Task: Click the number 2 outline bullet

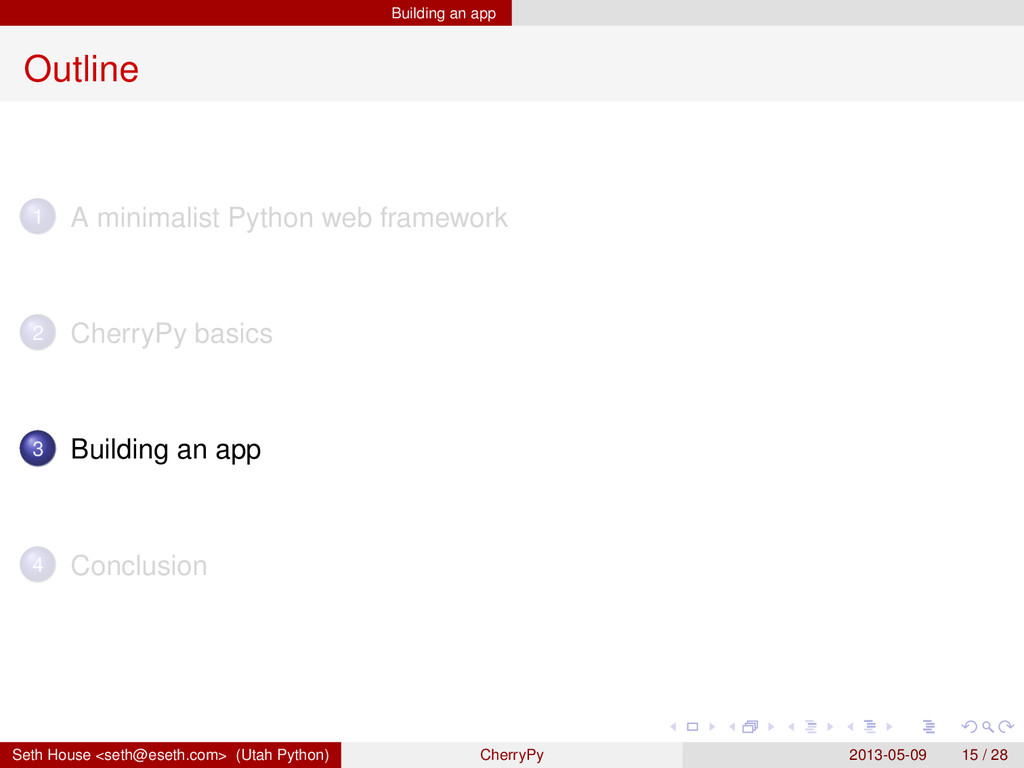Action: (x=38, y=332)
